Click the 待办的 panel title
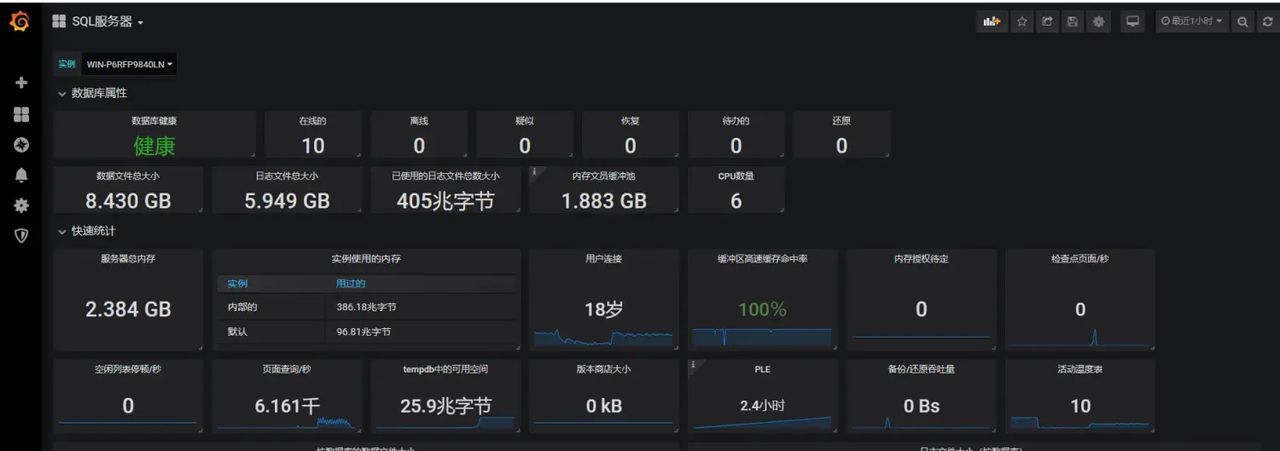 tap(736, 120)
